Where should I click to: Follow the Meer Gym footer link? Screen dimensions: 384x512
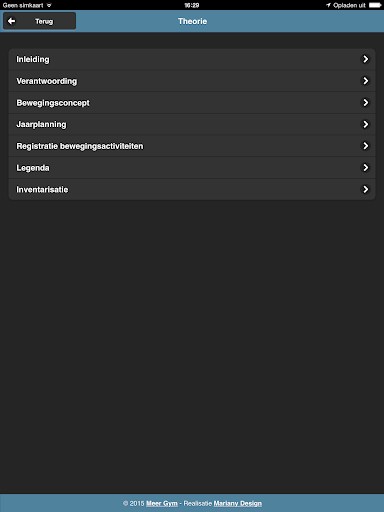coord(162,503)
